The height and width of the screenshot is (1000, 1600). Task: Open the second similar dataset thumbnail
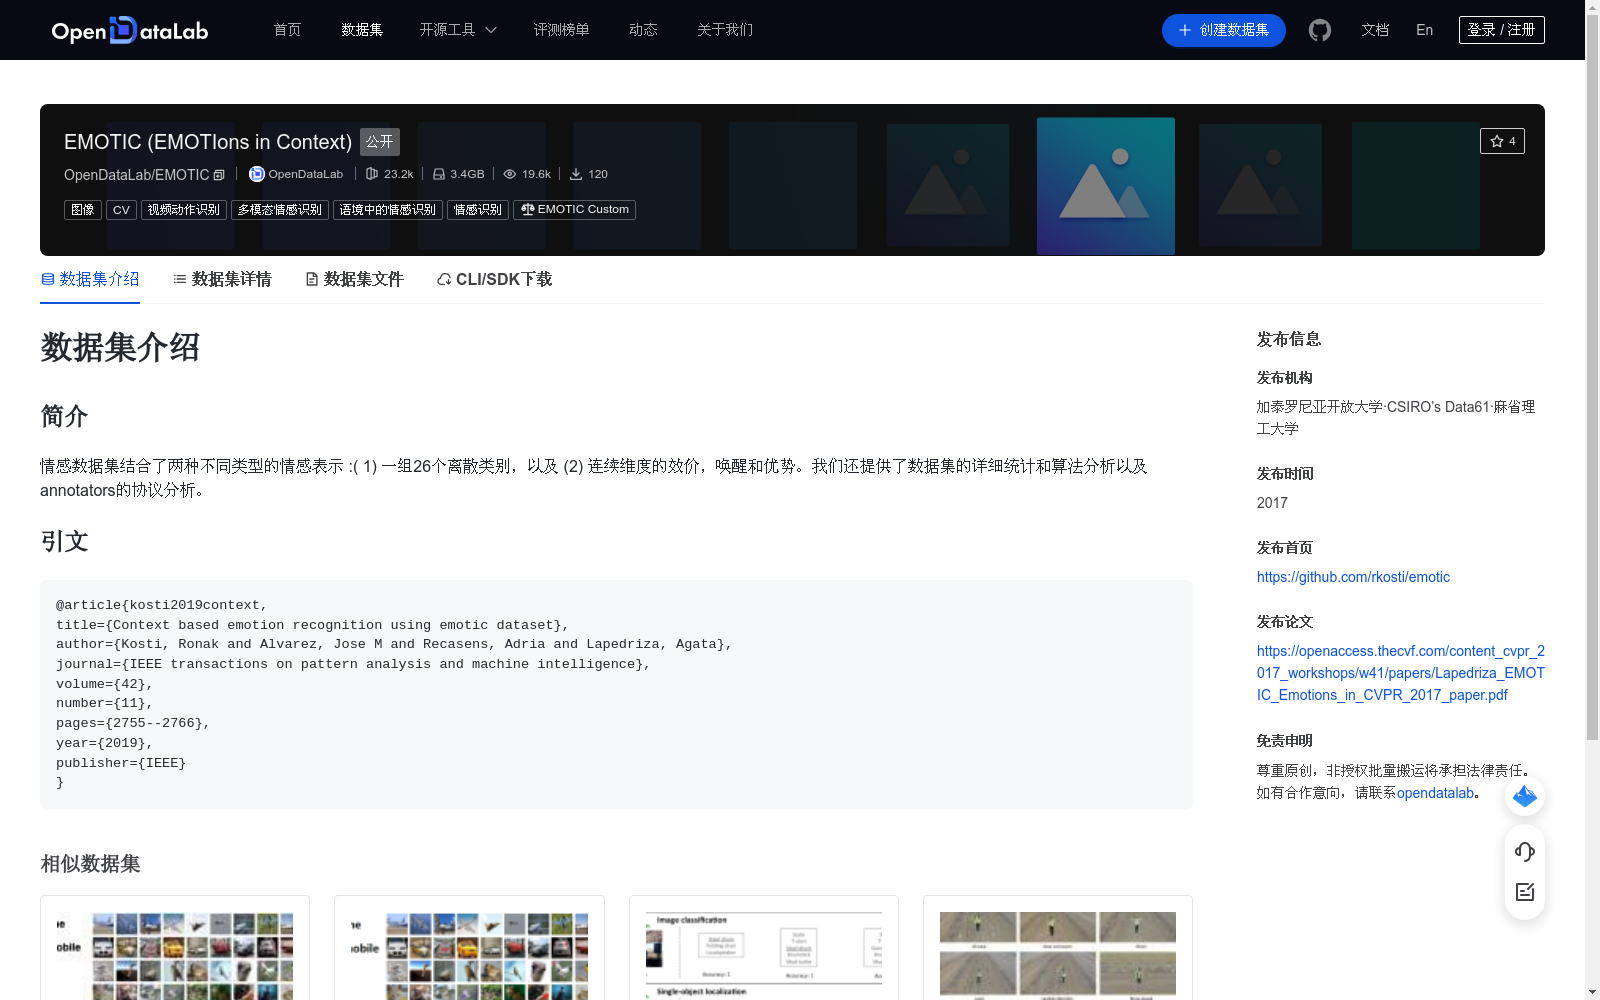coord(469,955)
